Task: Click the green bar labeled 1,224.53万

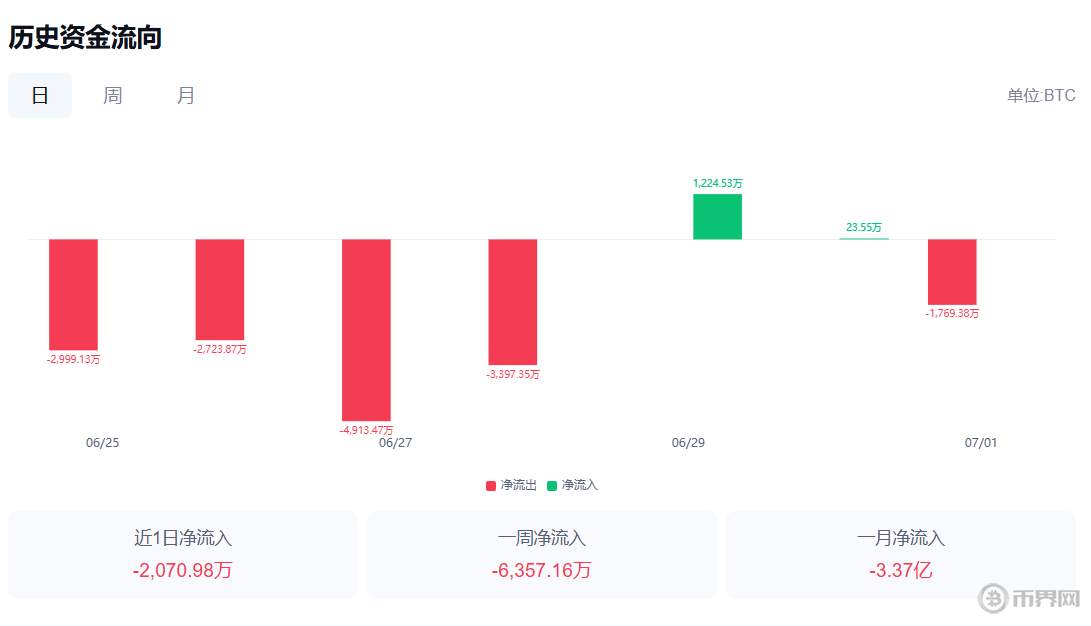Action: [x=717, y=217]
